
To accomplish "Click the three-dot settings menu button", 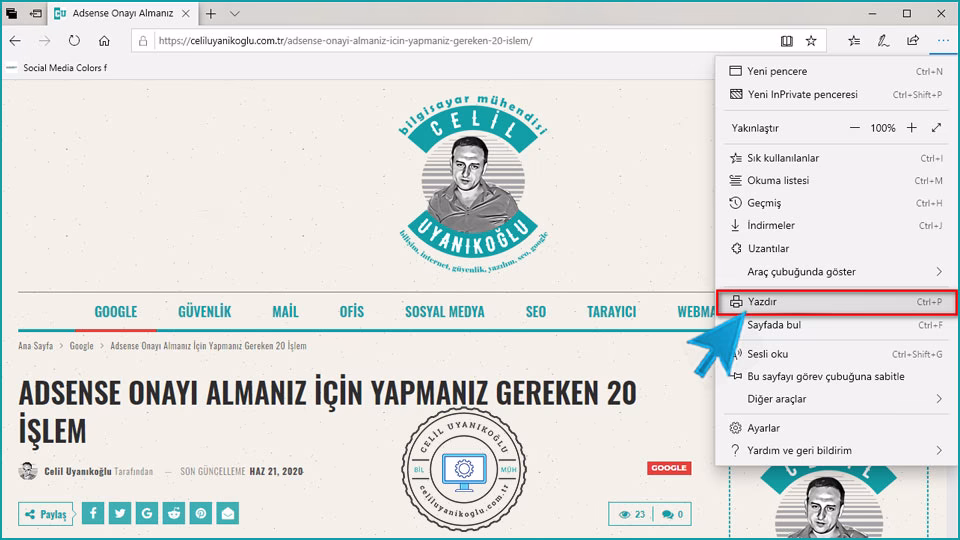I will [943, 41].
